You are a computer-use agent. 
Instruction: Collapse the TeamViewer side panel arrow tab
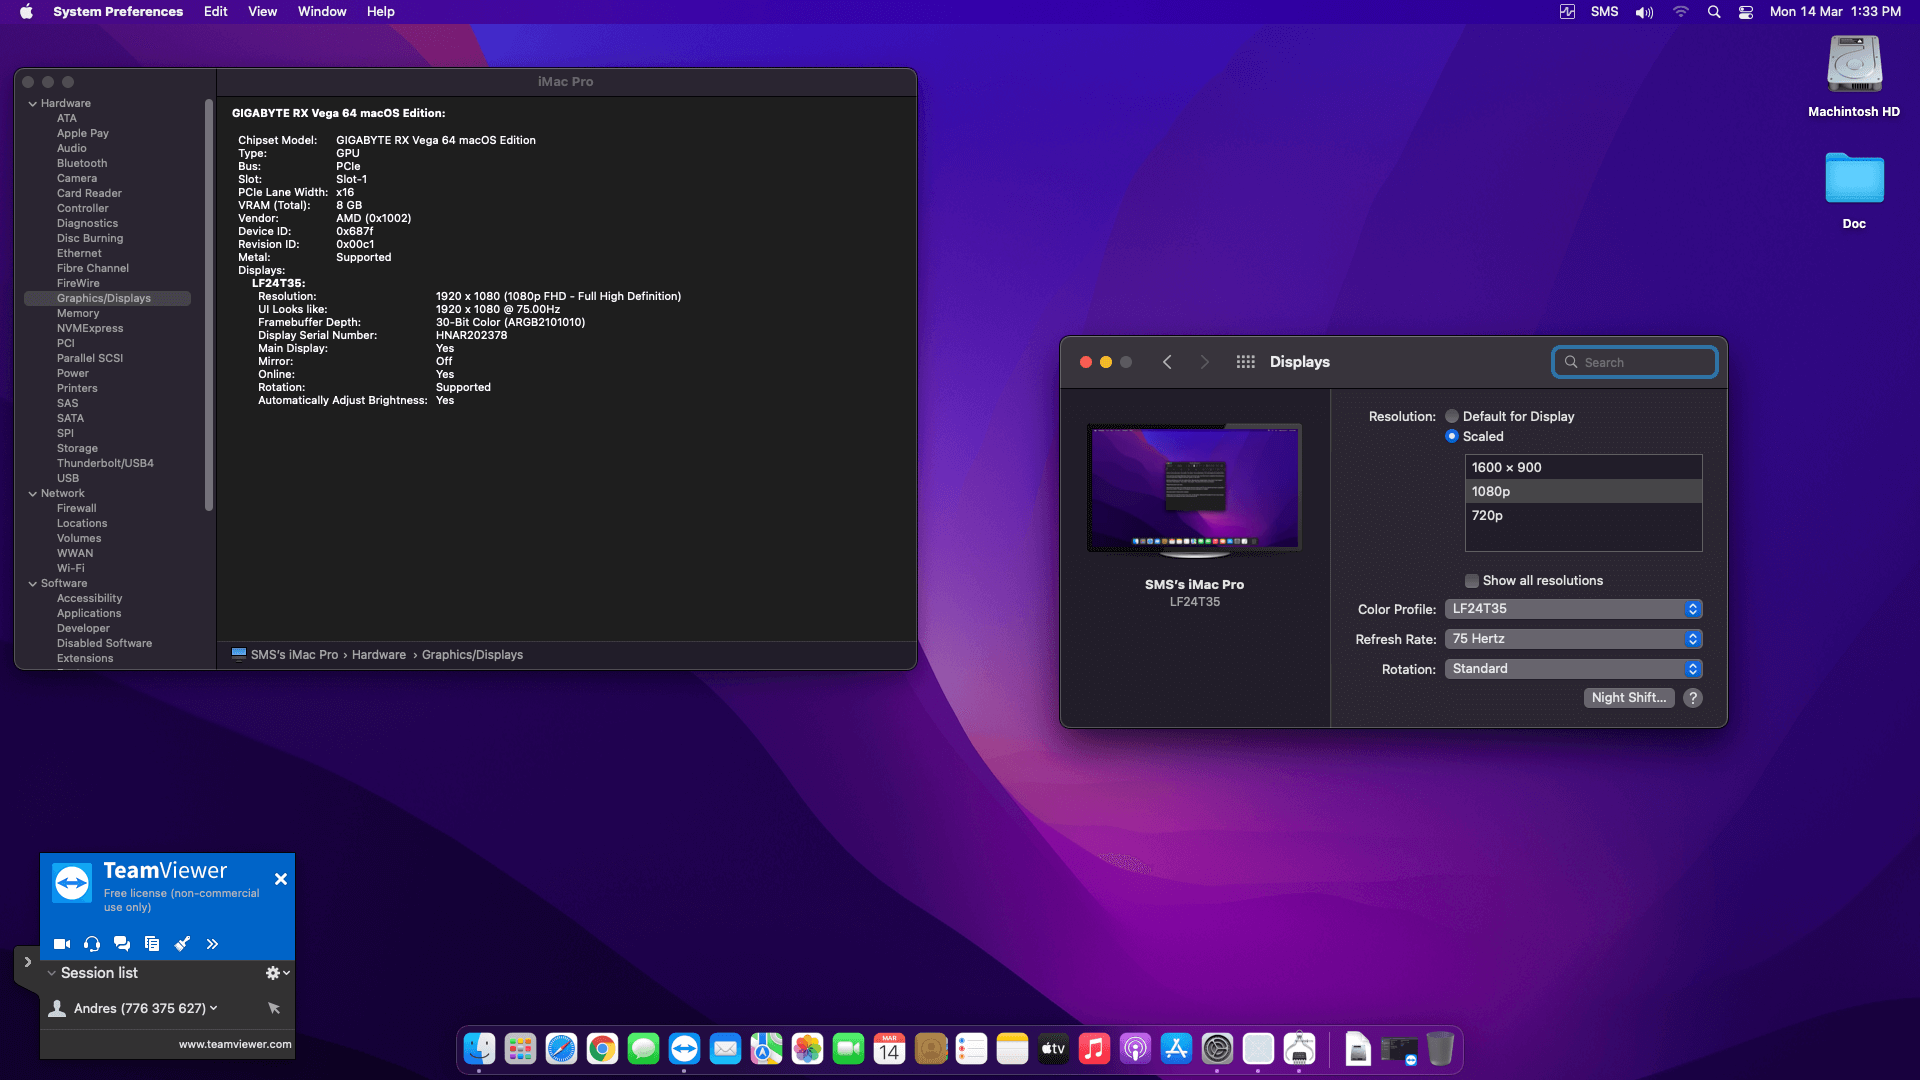27,962
